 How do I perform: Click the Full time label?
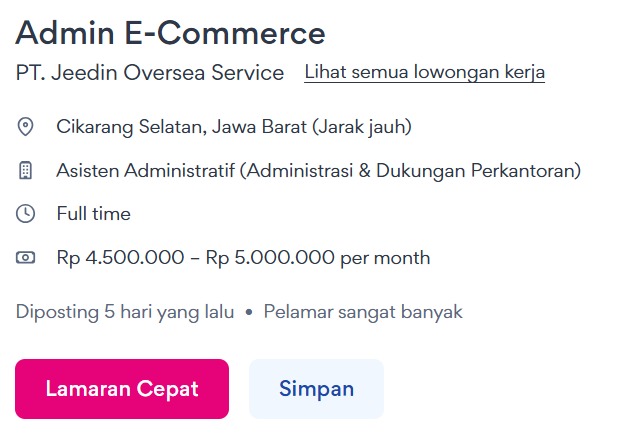(94, 214)
